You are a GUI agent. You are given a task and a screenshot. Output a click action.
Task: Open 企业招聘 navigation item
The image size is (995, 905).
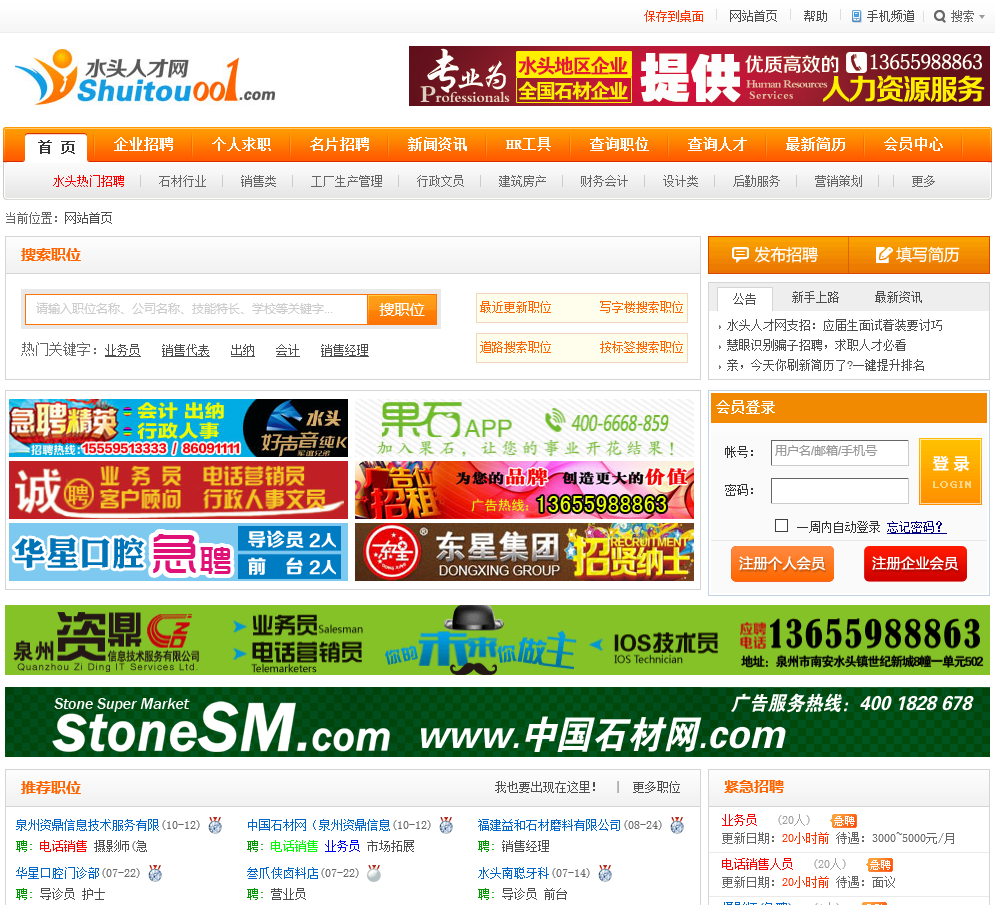pos(143,145)
